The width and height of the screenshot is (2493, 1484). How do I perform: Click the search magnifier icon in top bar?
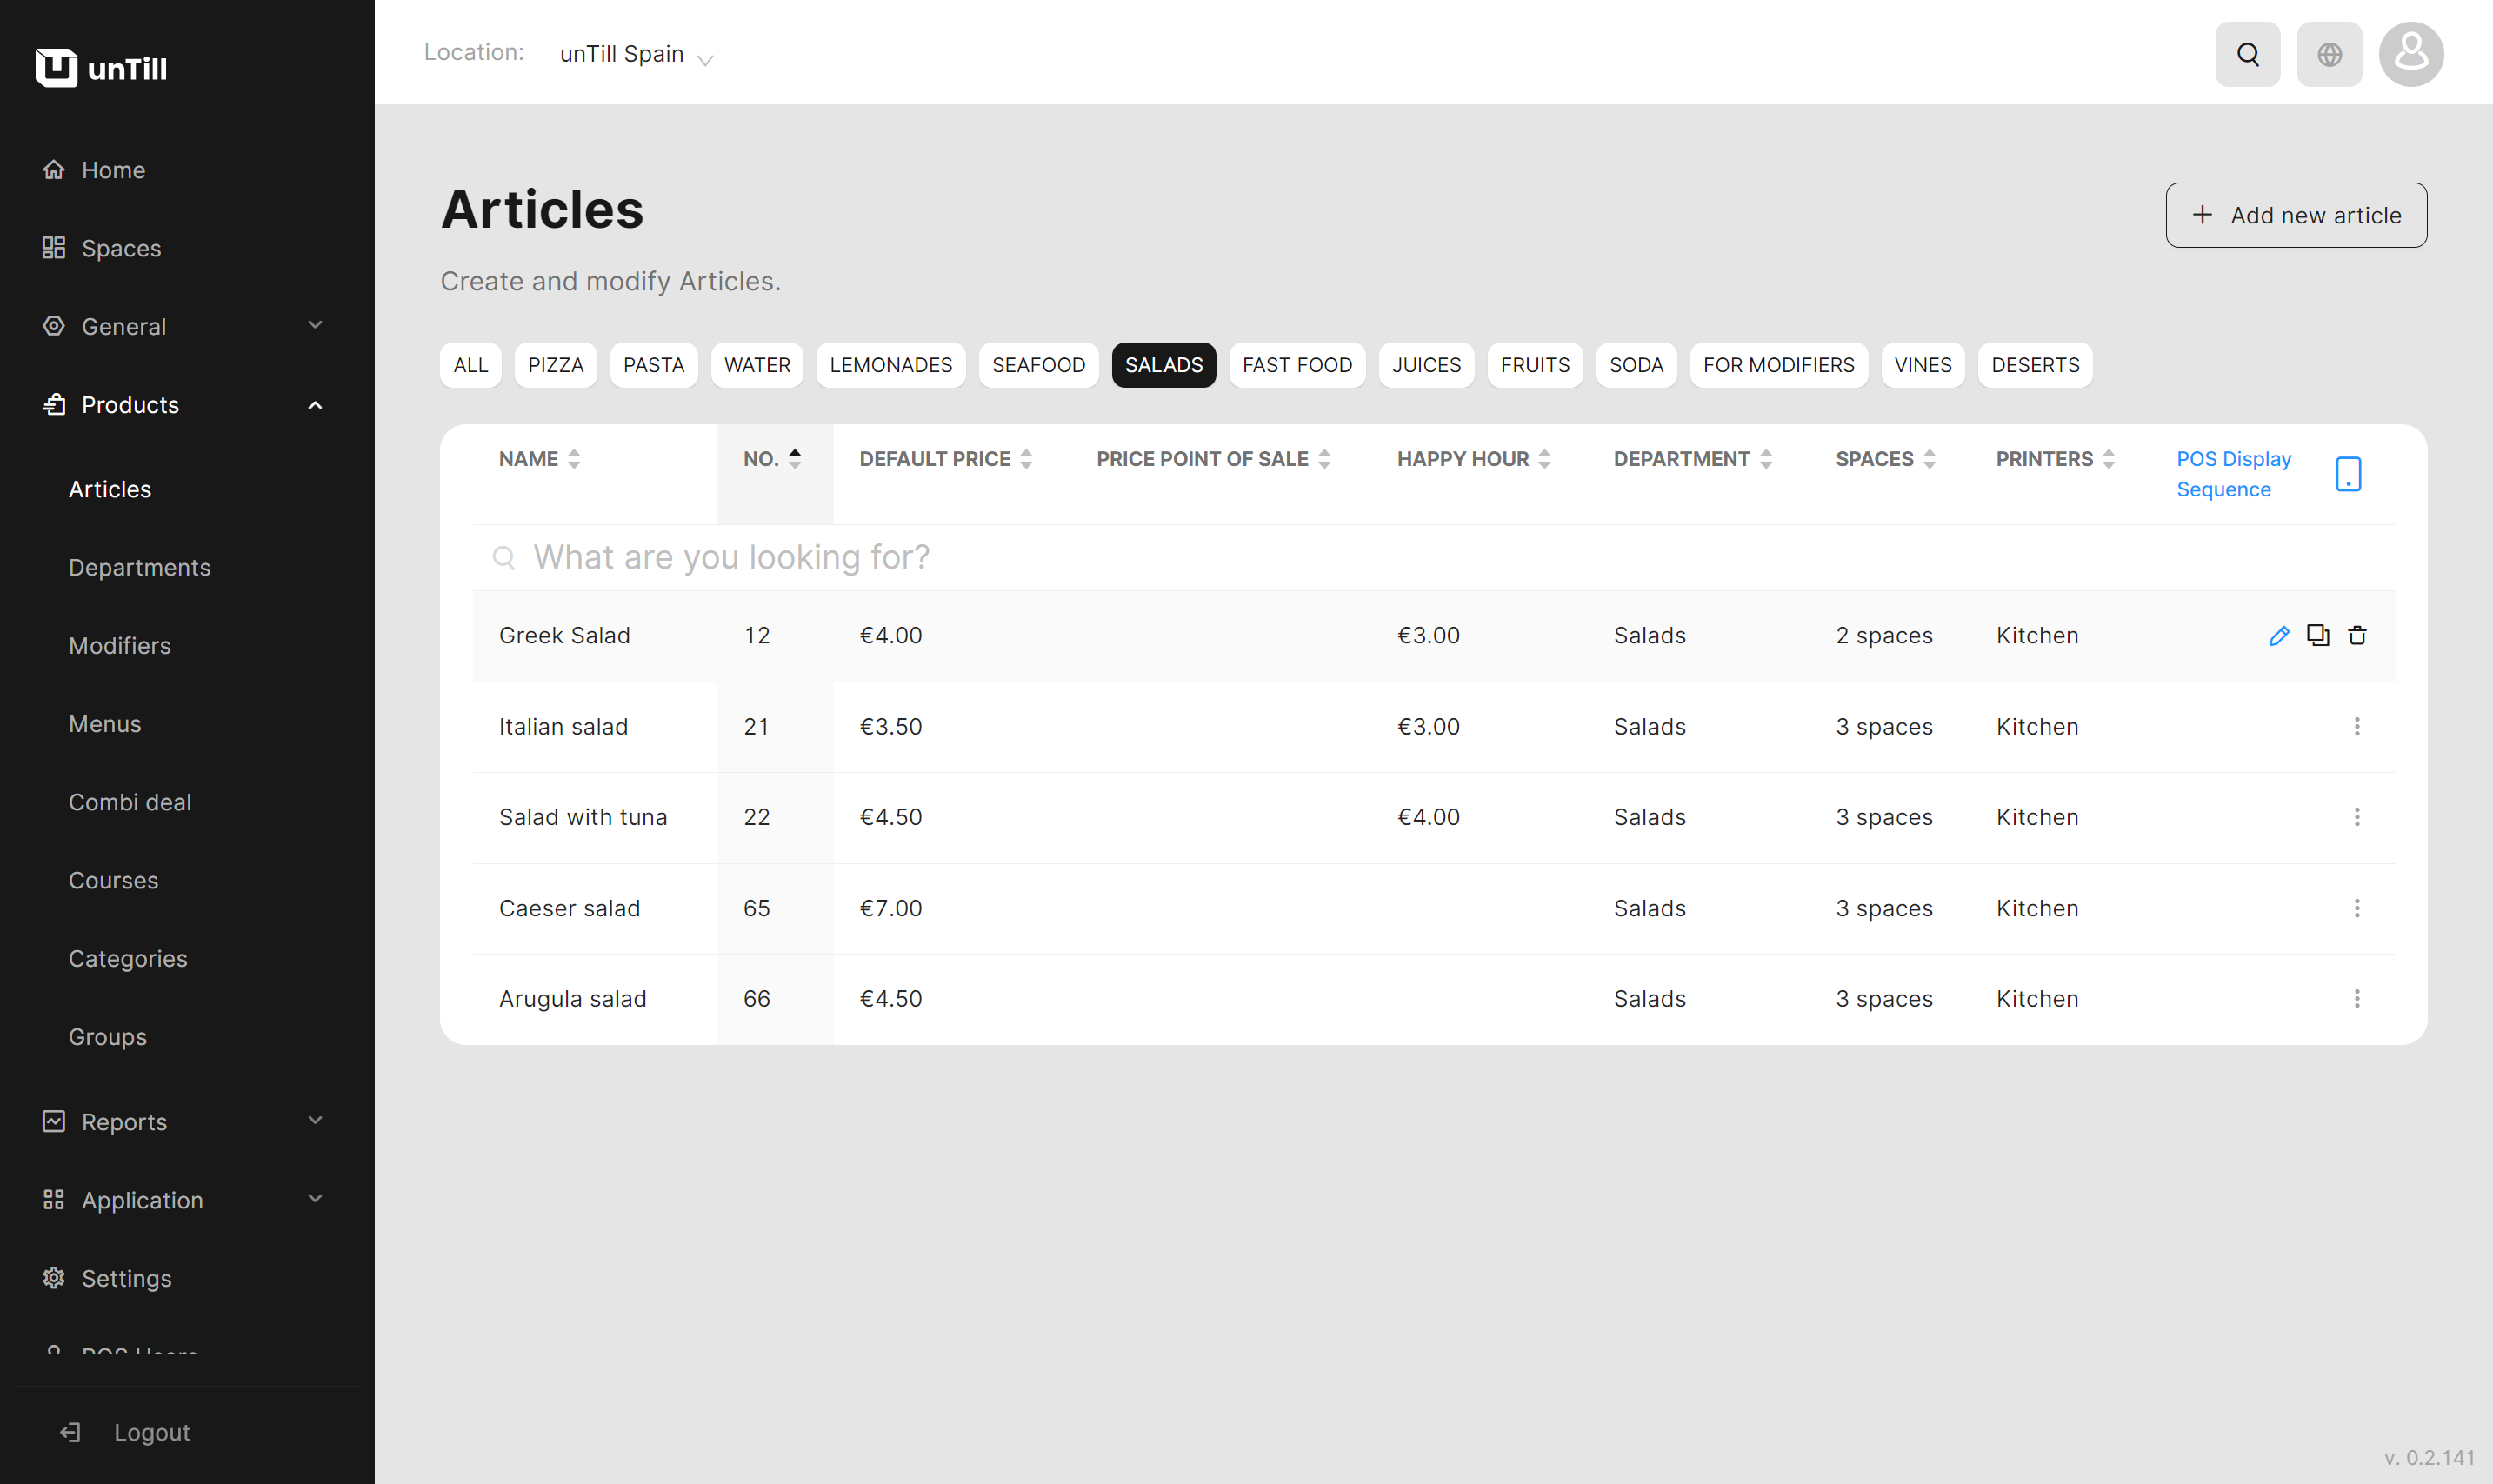(2247, 54)
